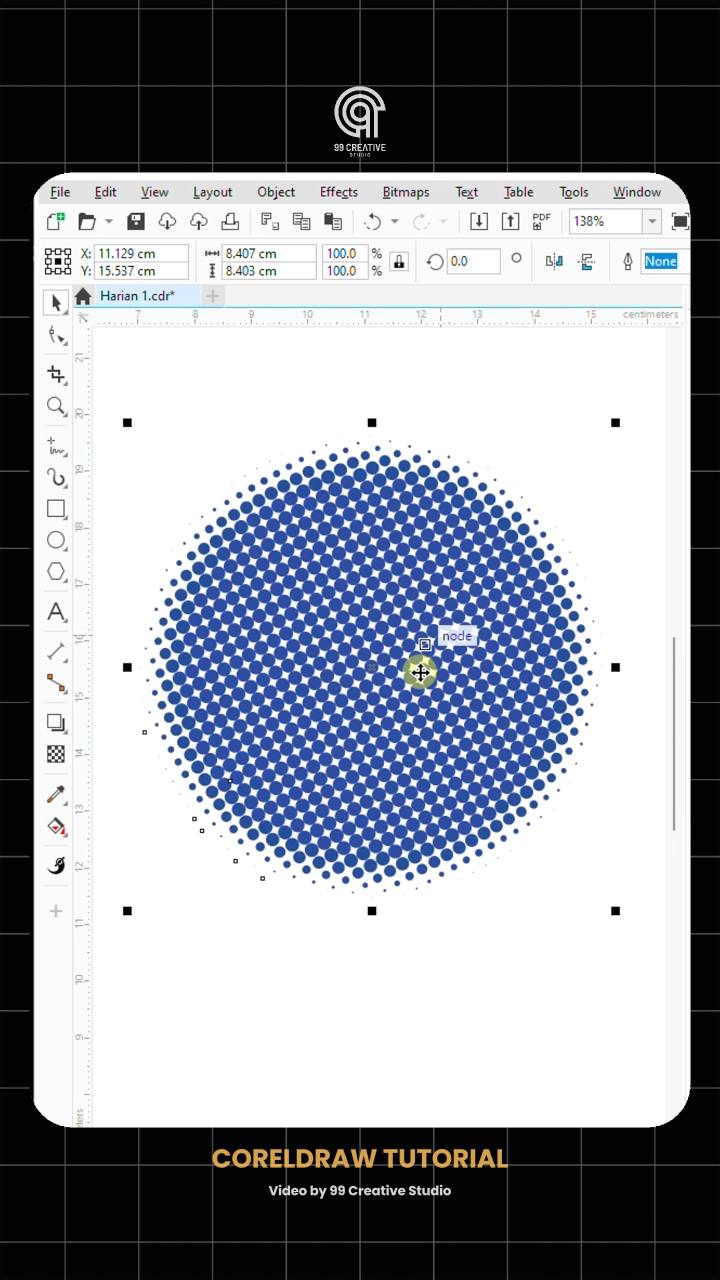Select the Drop Shadow tool
Viewport: 720px width, 1280px height.
coord(56,723)
